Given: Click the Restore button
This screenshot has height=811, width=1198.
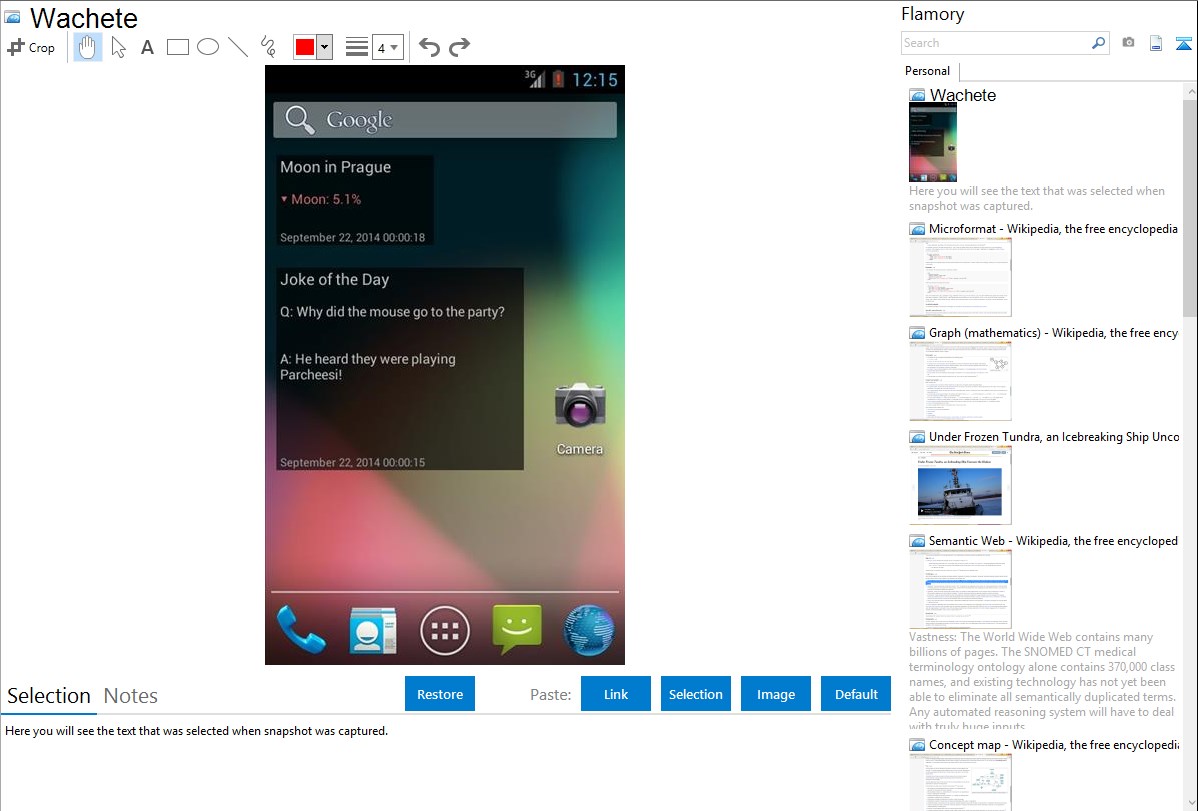Looking at the screenshot, I should [440, 694].
